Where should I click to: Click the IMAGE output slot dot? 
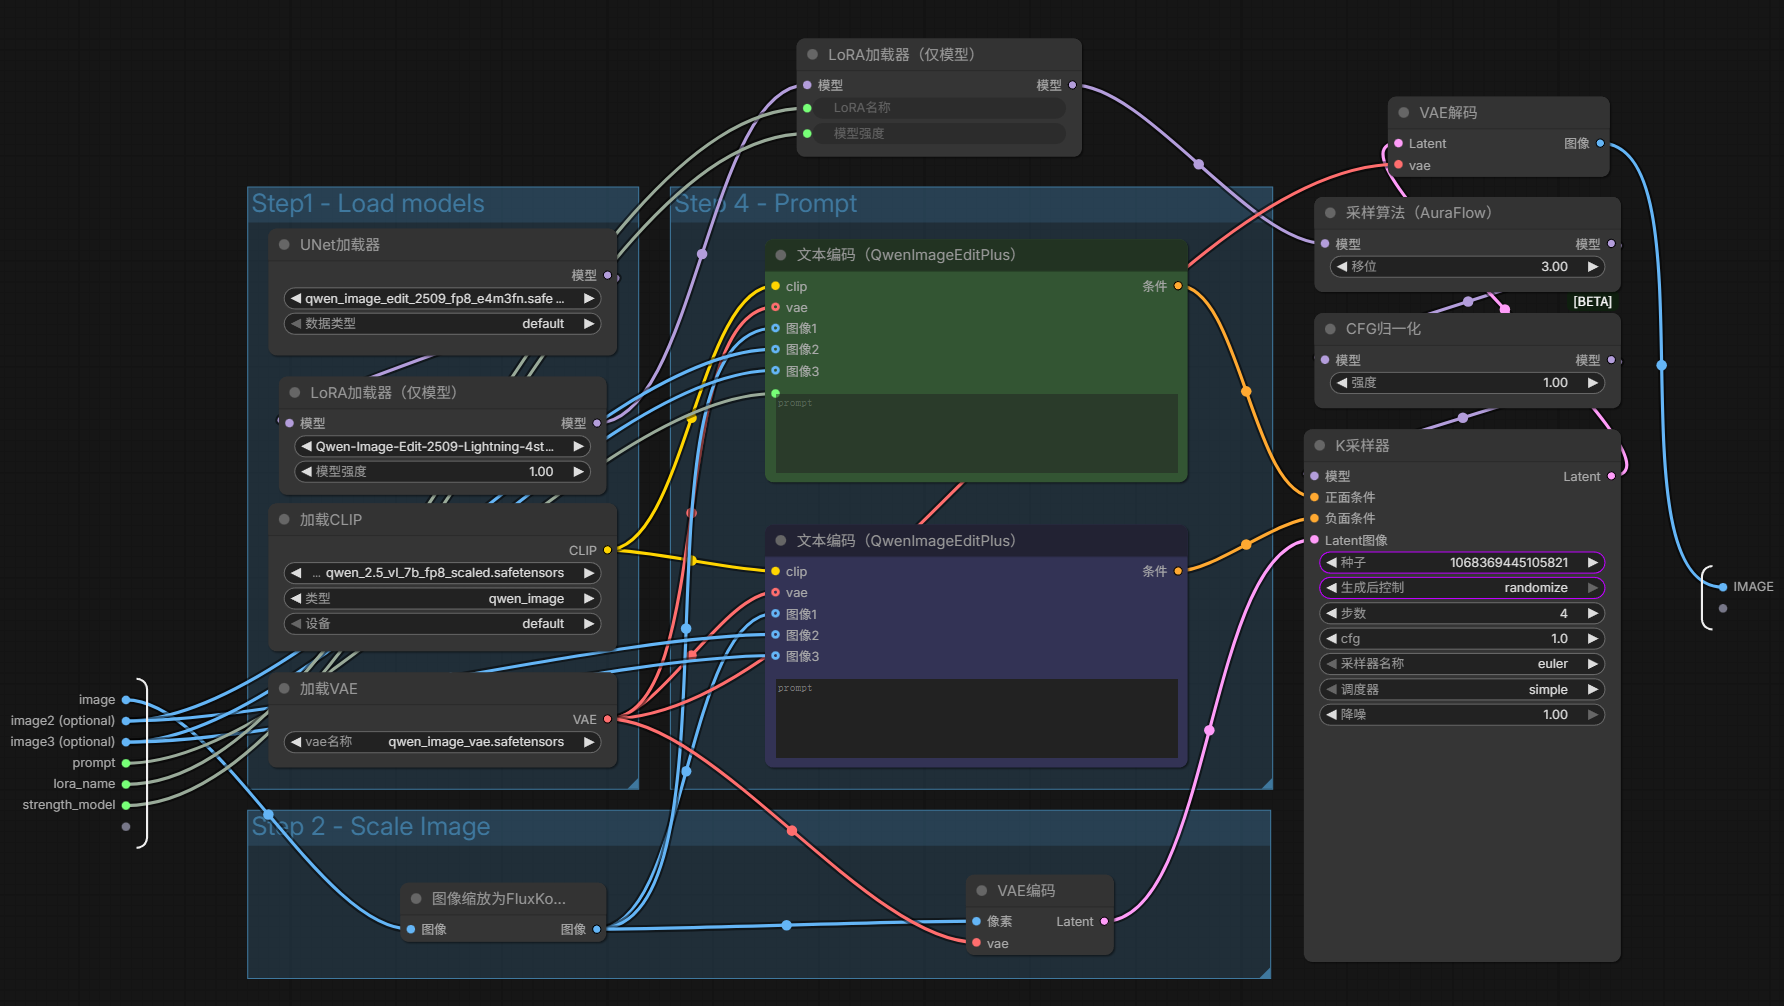click(x=1722, y=587)
